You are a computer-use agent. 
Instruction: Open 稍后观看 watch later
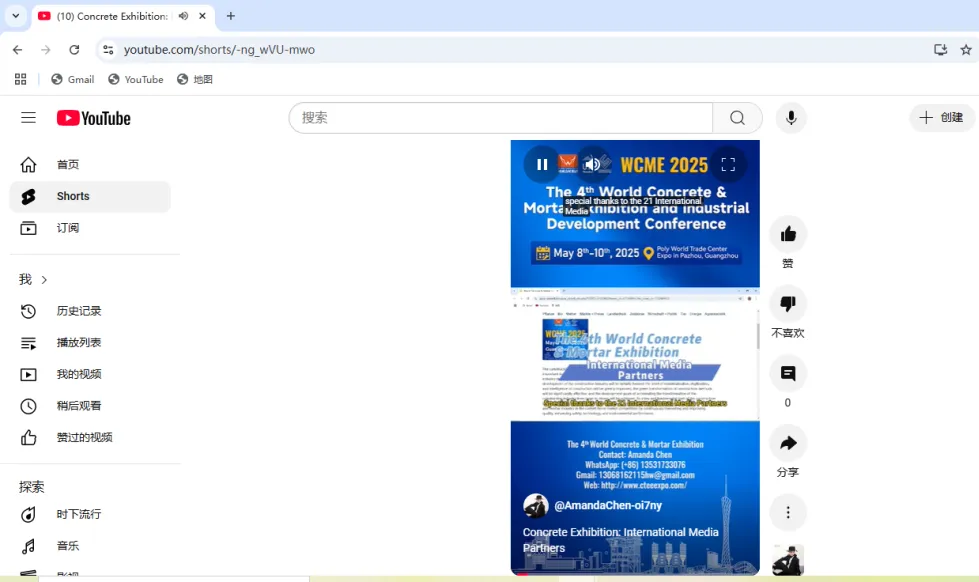(x=90, y=406)
